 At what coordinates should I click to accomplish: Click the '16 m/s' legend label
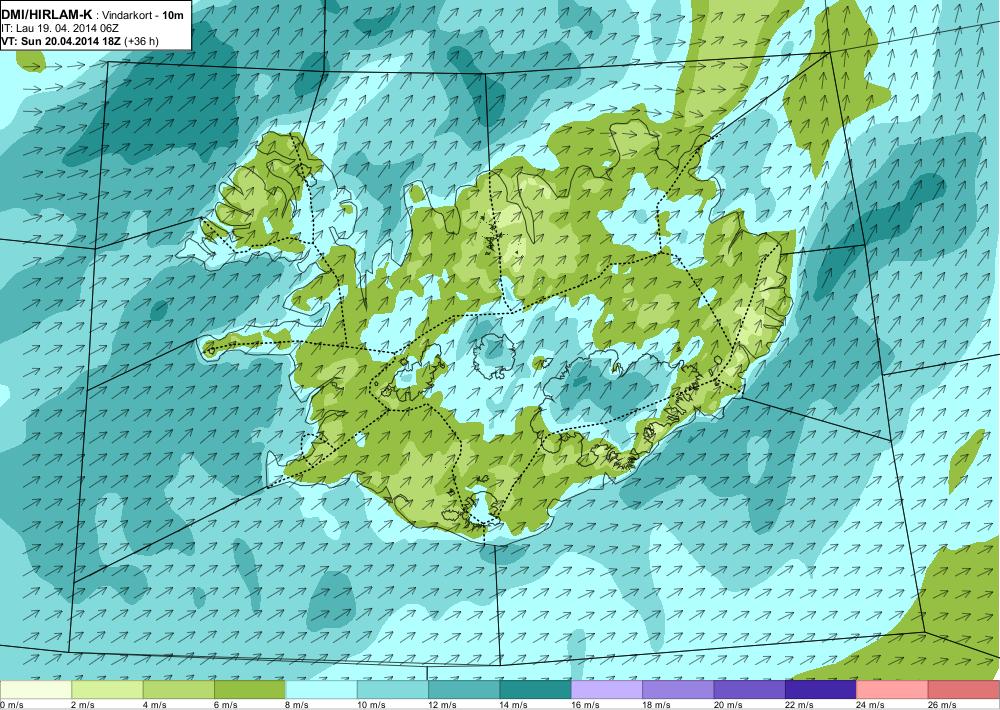point(585,705)
